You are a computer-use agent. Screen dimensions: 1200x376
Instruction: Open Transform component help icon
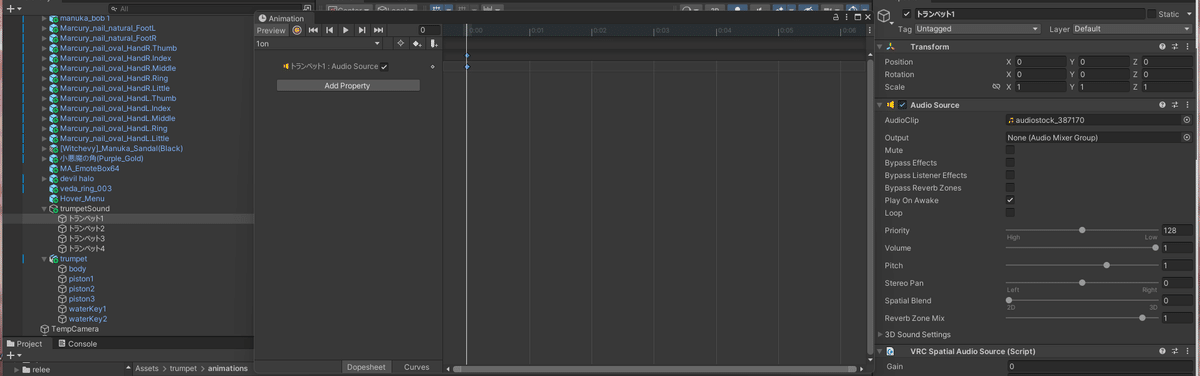pos(1162,47)
